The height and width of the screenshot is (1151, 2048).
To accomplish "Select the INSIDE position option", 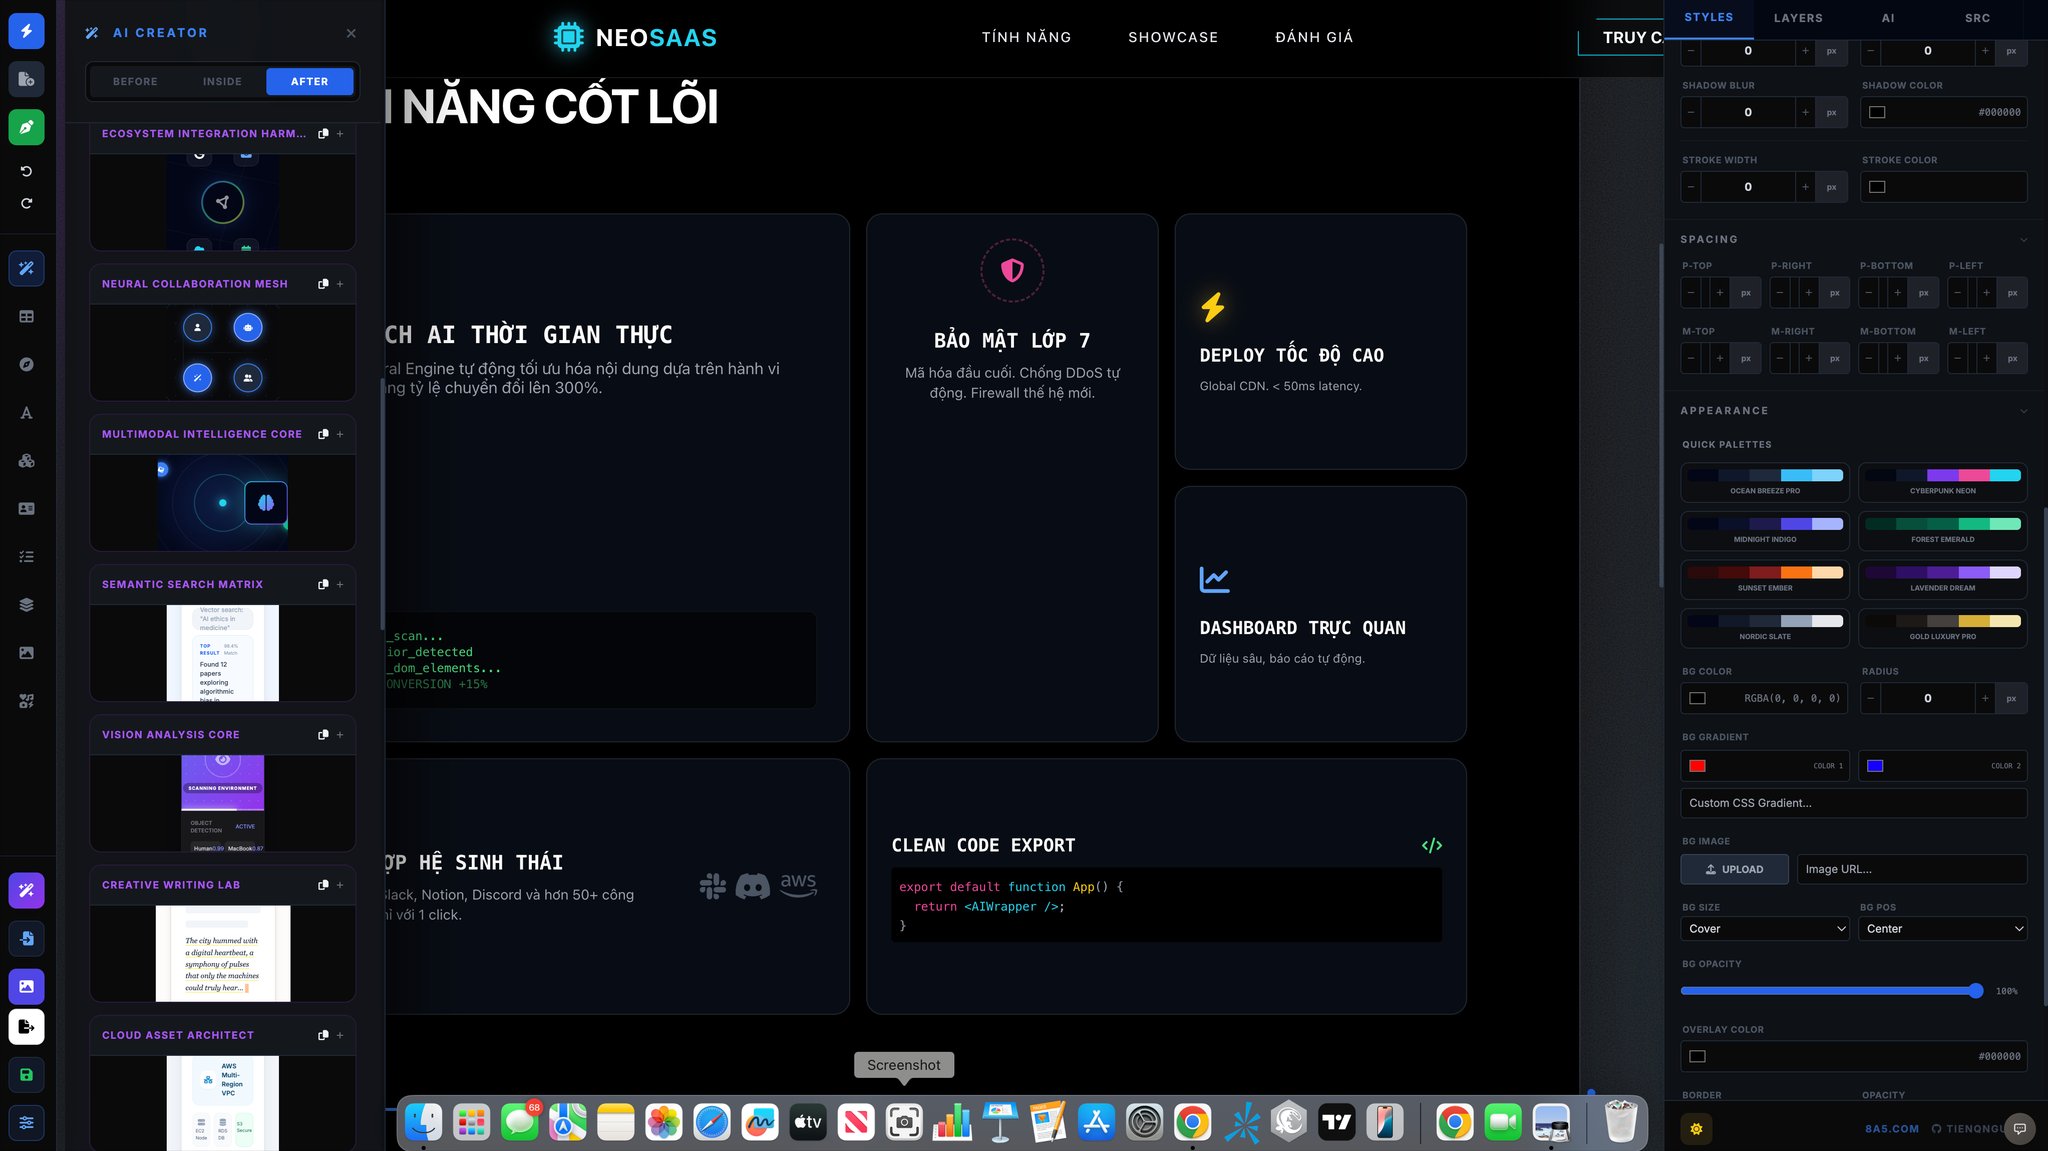I will 222,82.
